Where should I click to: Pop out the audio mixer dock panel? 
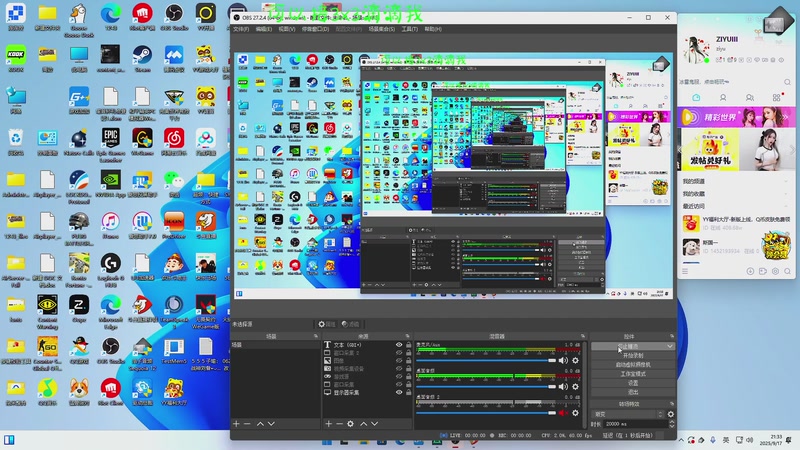point(583,336)
